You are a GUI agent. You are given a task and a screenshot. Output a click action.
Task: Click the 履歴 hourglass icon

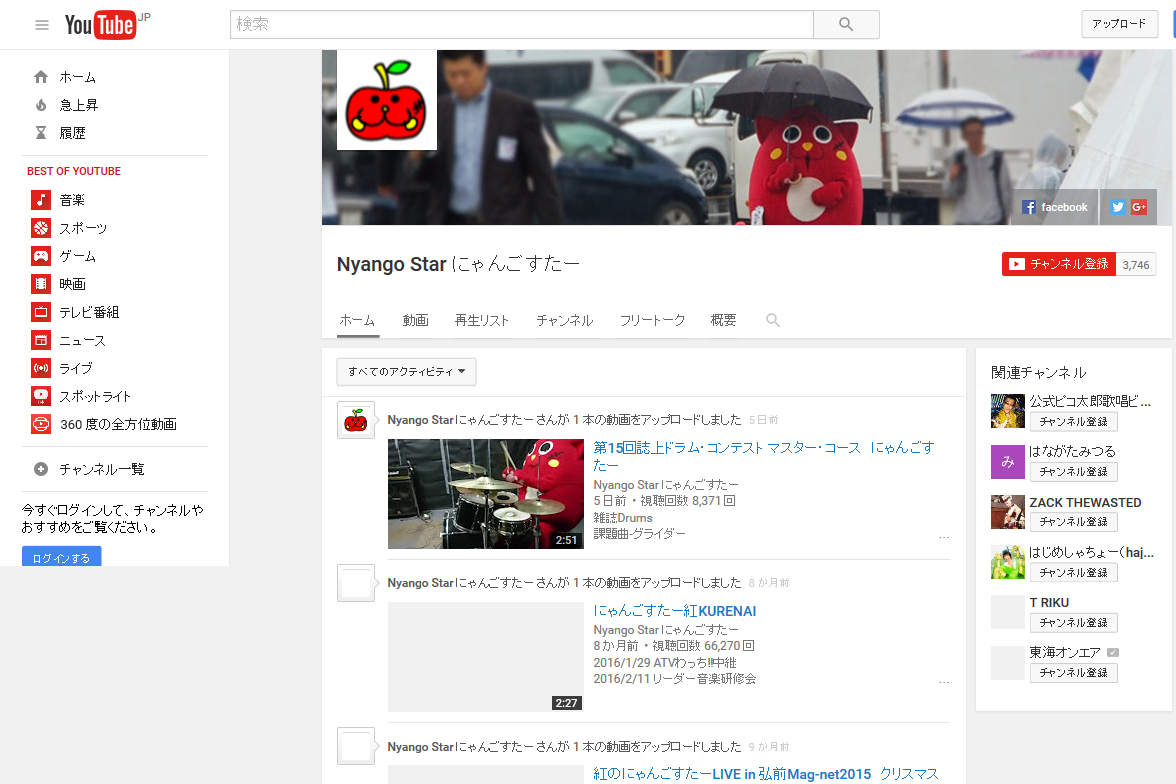41,133
